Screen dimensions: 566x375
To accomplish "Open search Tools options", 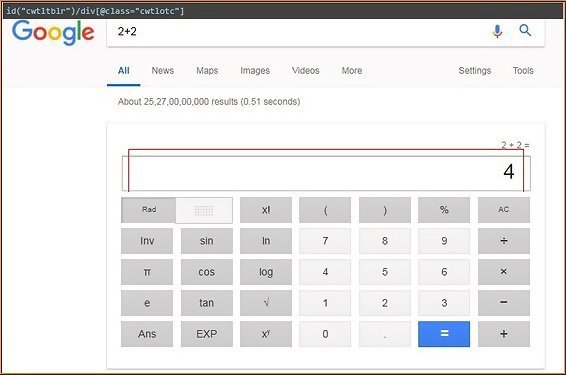I will tap(523, 70).
